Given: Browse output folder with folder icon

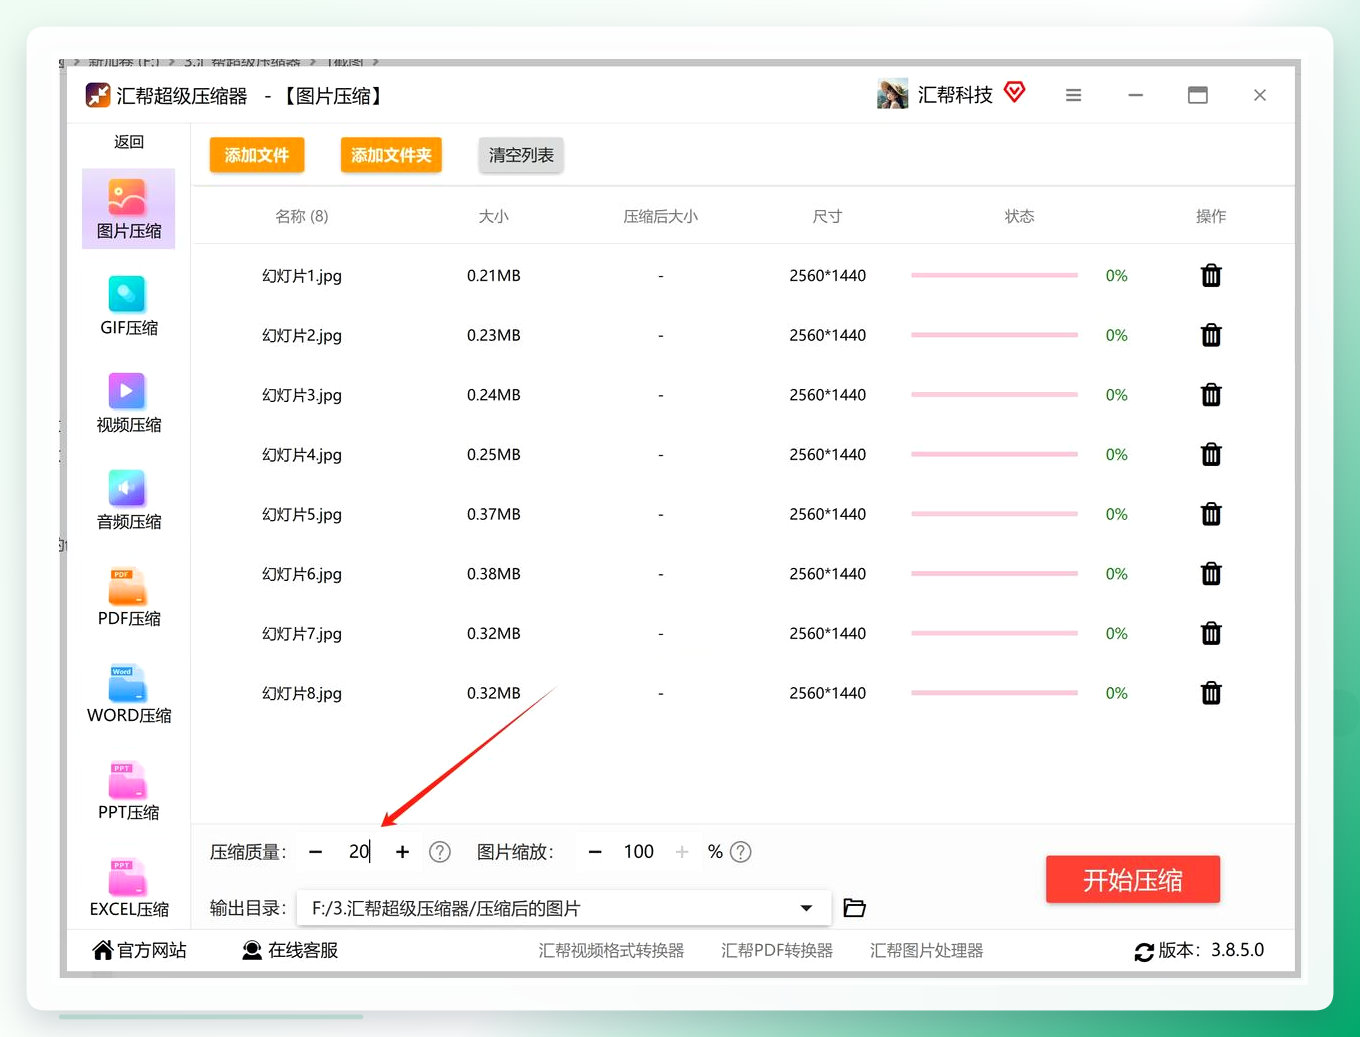Looking at the screenshot, I should click(x=854, y=908).
